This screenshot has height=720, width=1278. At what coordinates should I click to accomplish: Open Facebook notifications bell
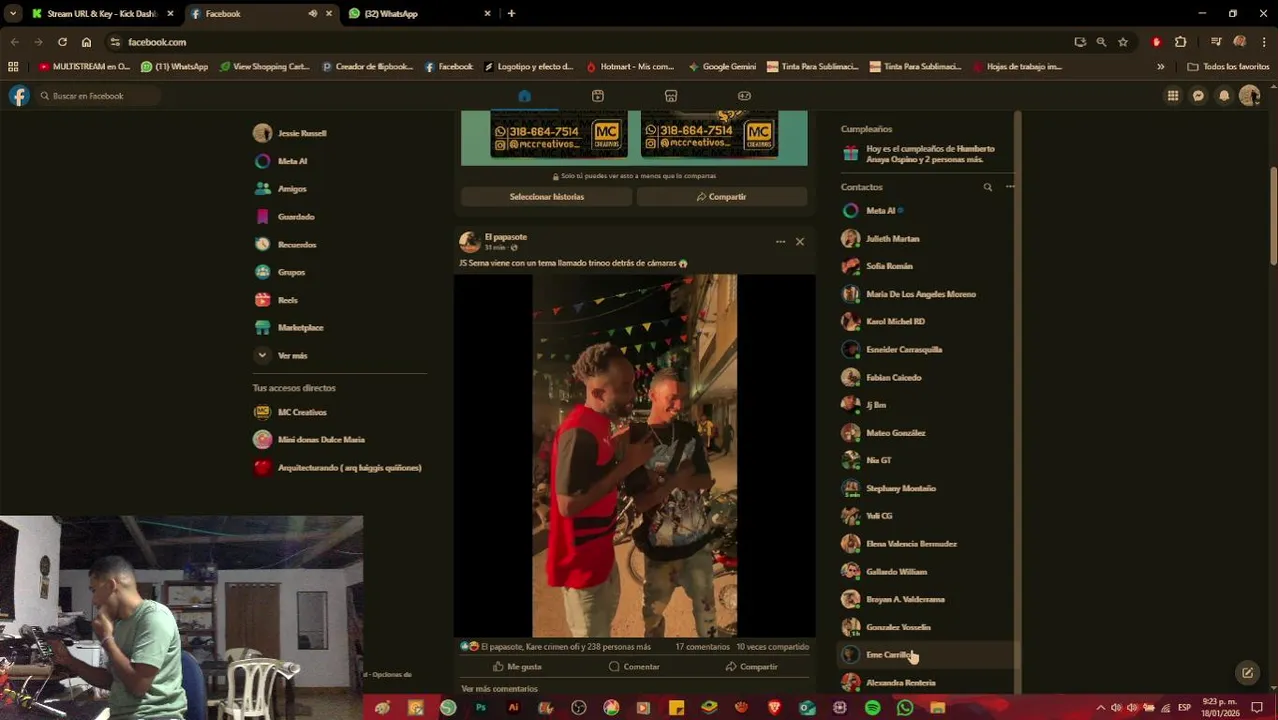click(1224, 96)
